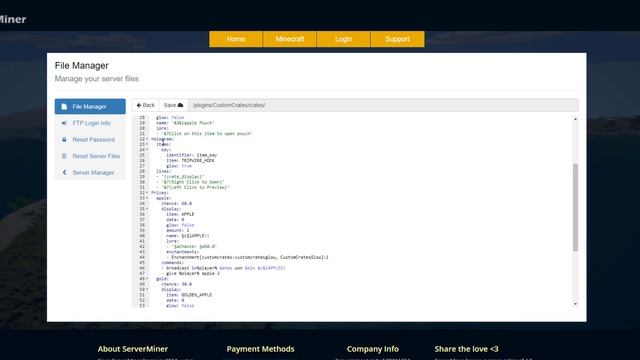Collapse the key block at line 24
Screen dimensions: 640x360
147,150
